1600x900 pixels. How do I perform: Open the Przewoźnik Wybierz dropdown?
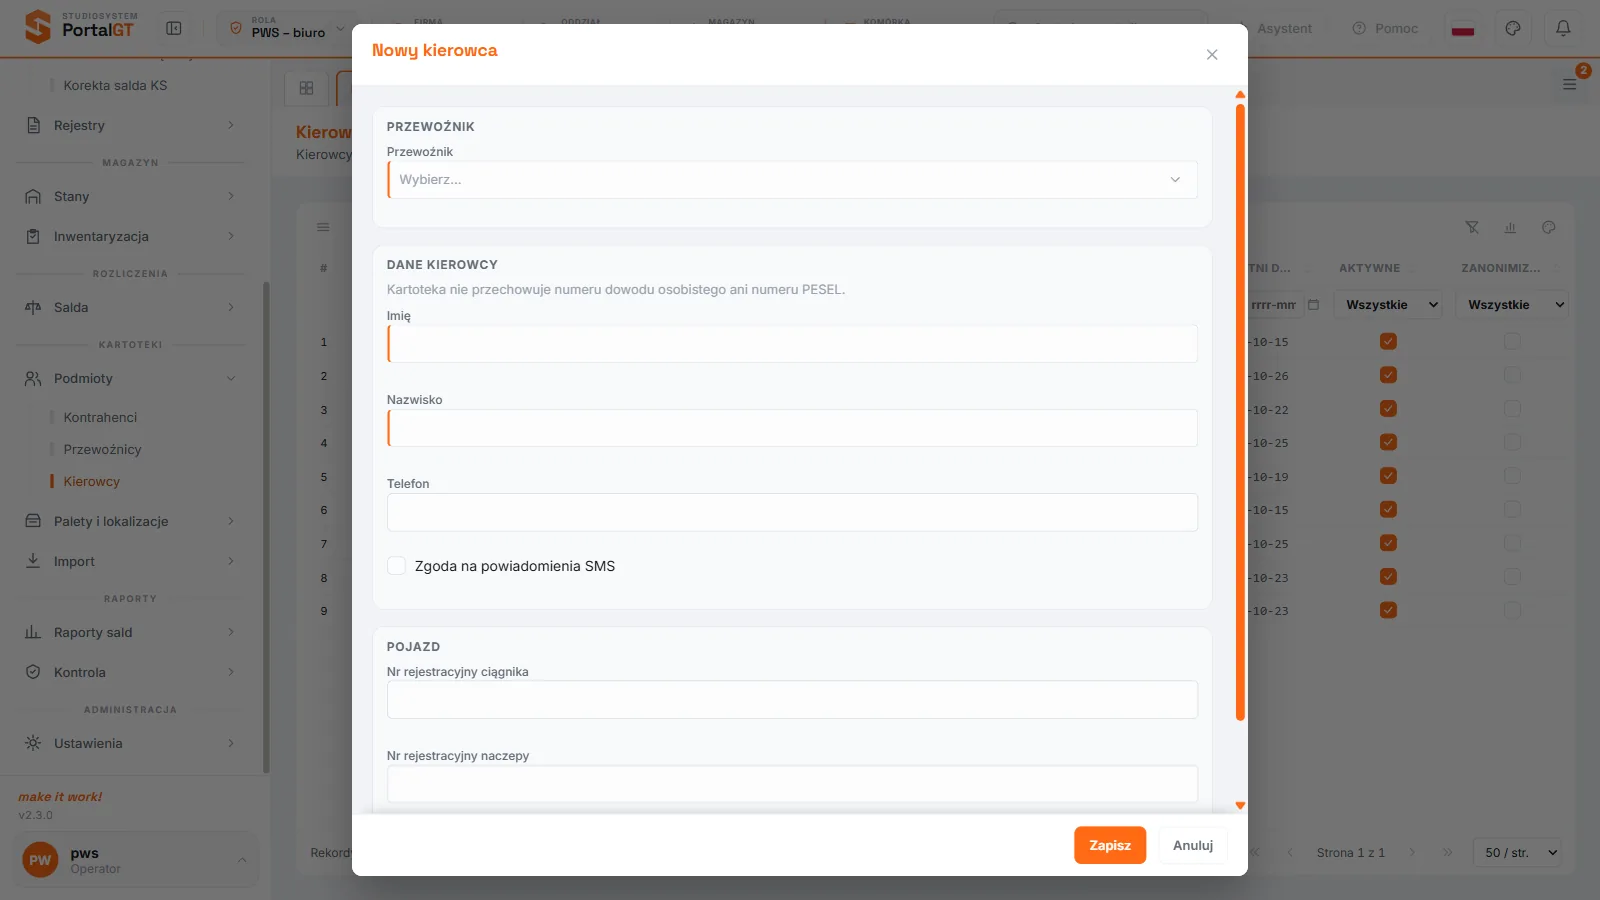click(x=792, y=180)
